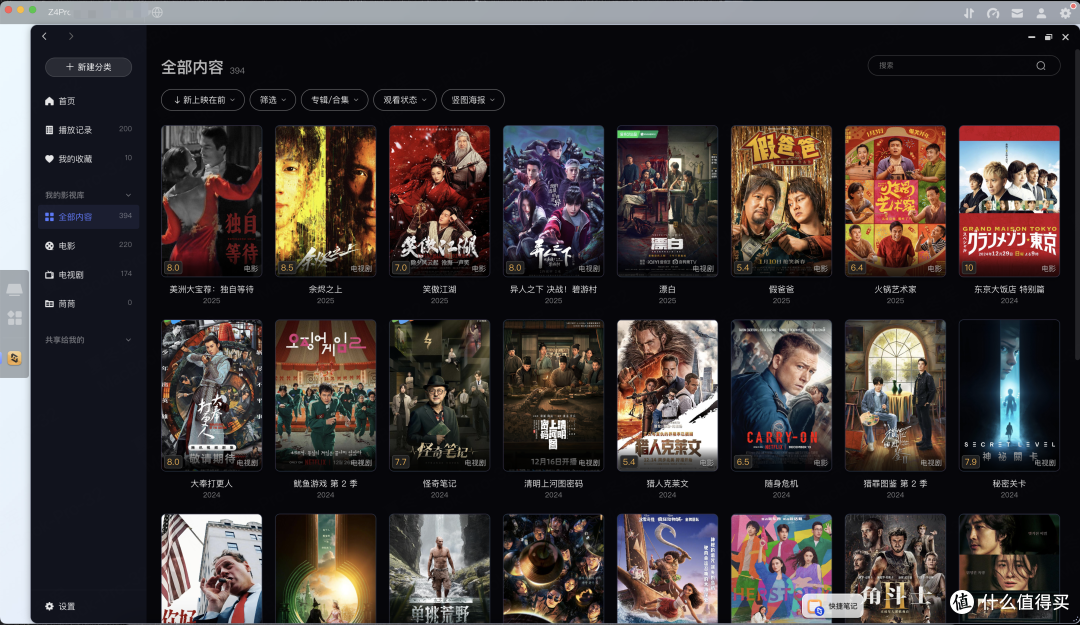
Task: Open the 专辑/合集 dropdown
Action: click(335, 100)
